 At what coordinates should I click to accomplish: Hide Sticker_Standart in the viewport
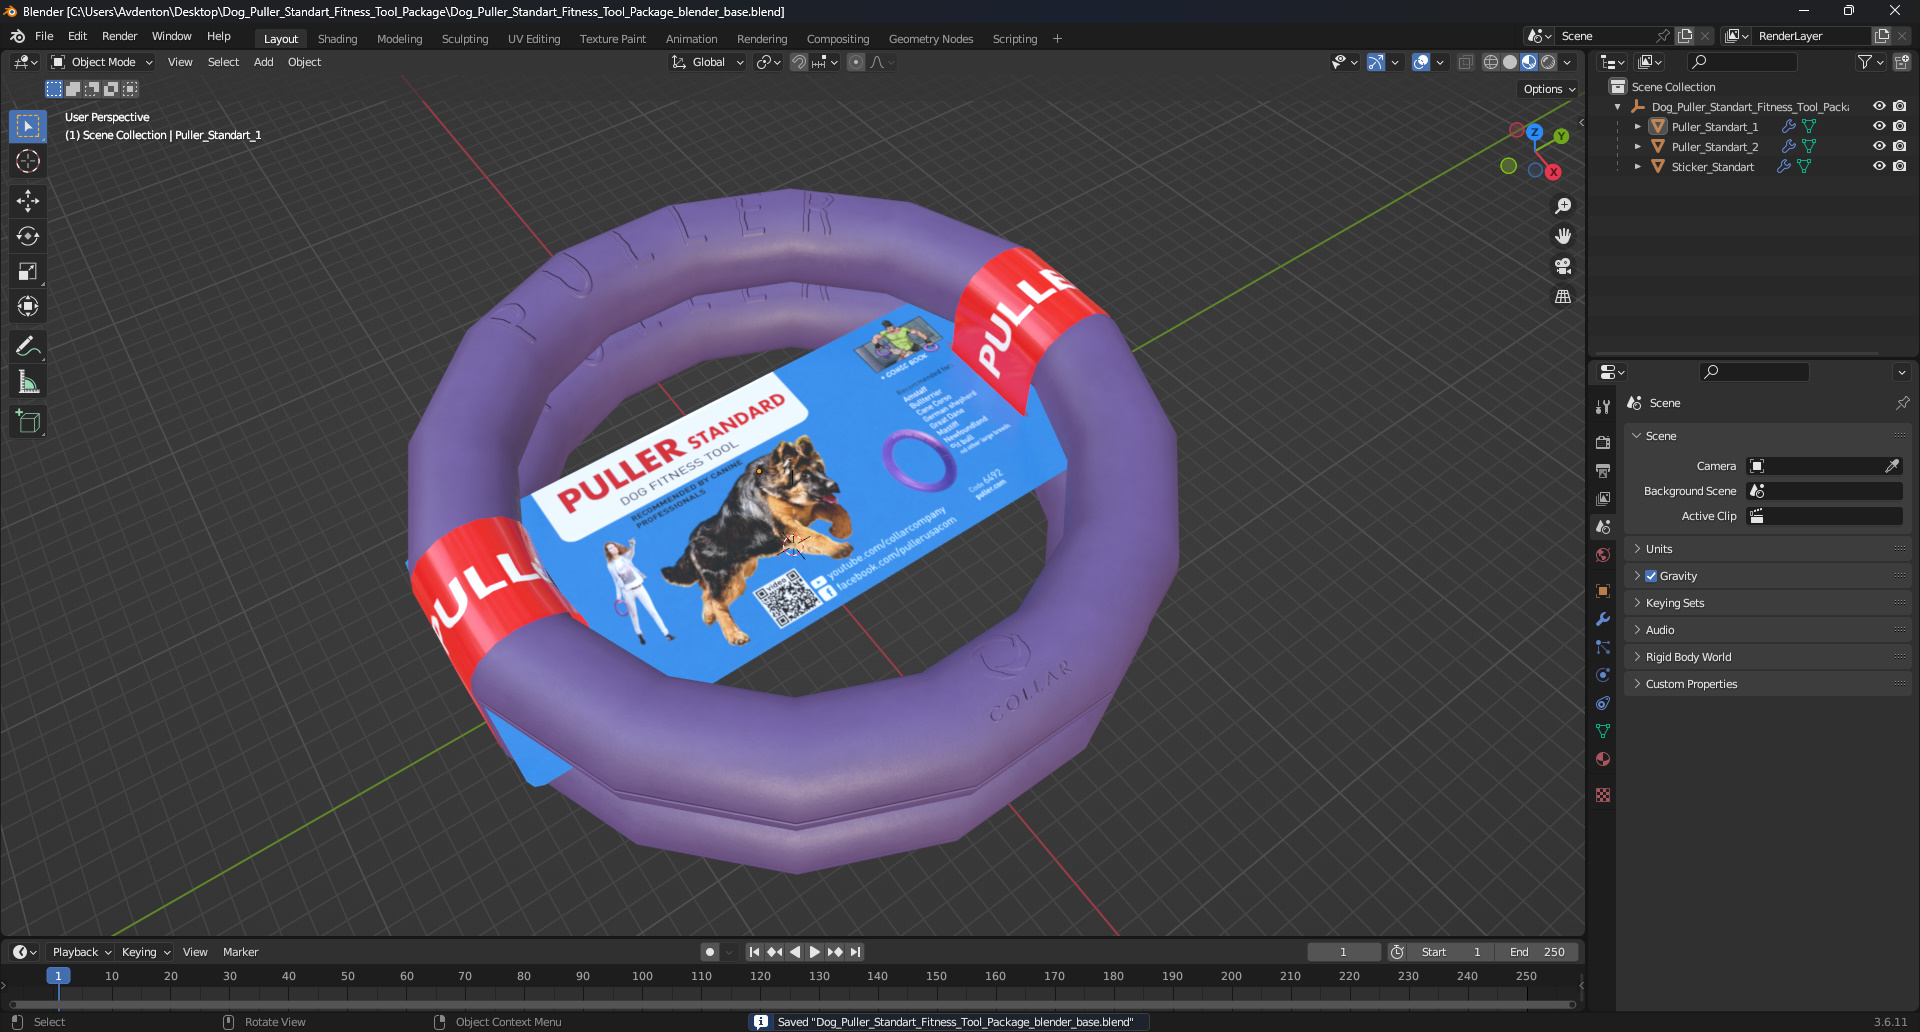pos(1879,166)
